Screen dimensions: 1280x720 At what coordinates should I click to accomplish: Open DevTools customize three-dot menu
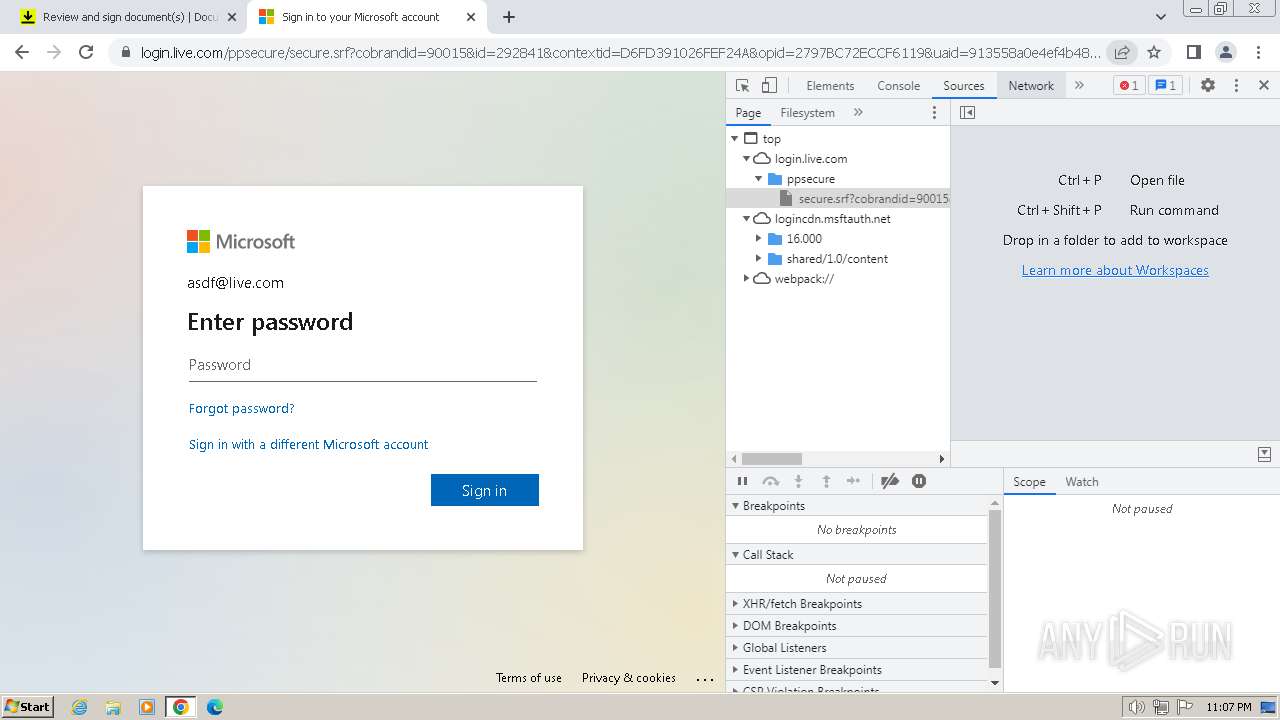coord(1236,86)
